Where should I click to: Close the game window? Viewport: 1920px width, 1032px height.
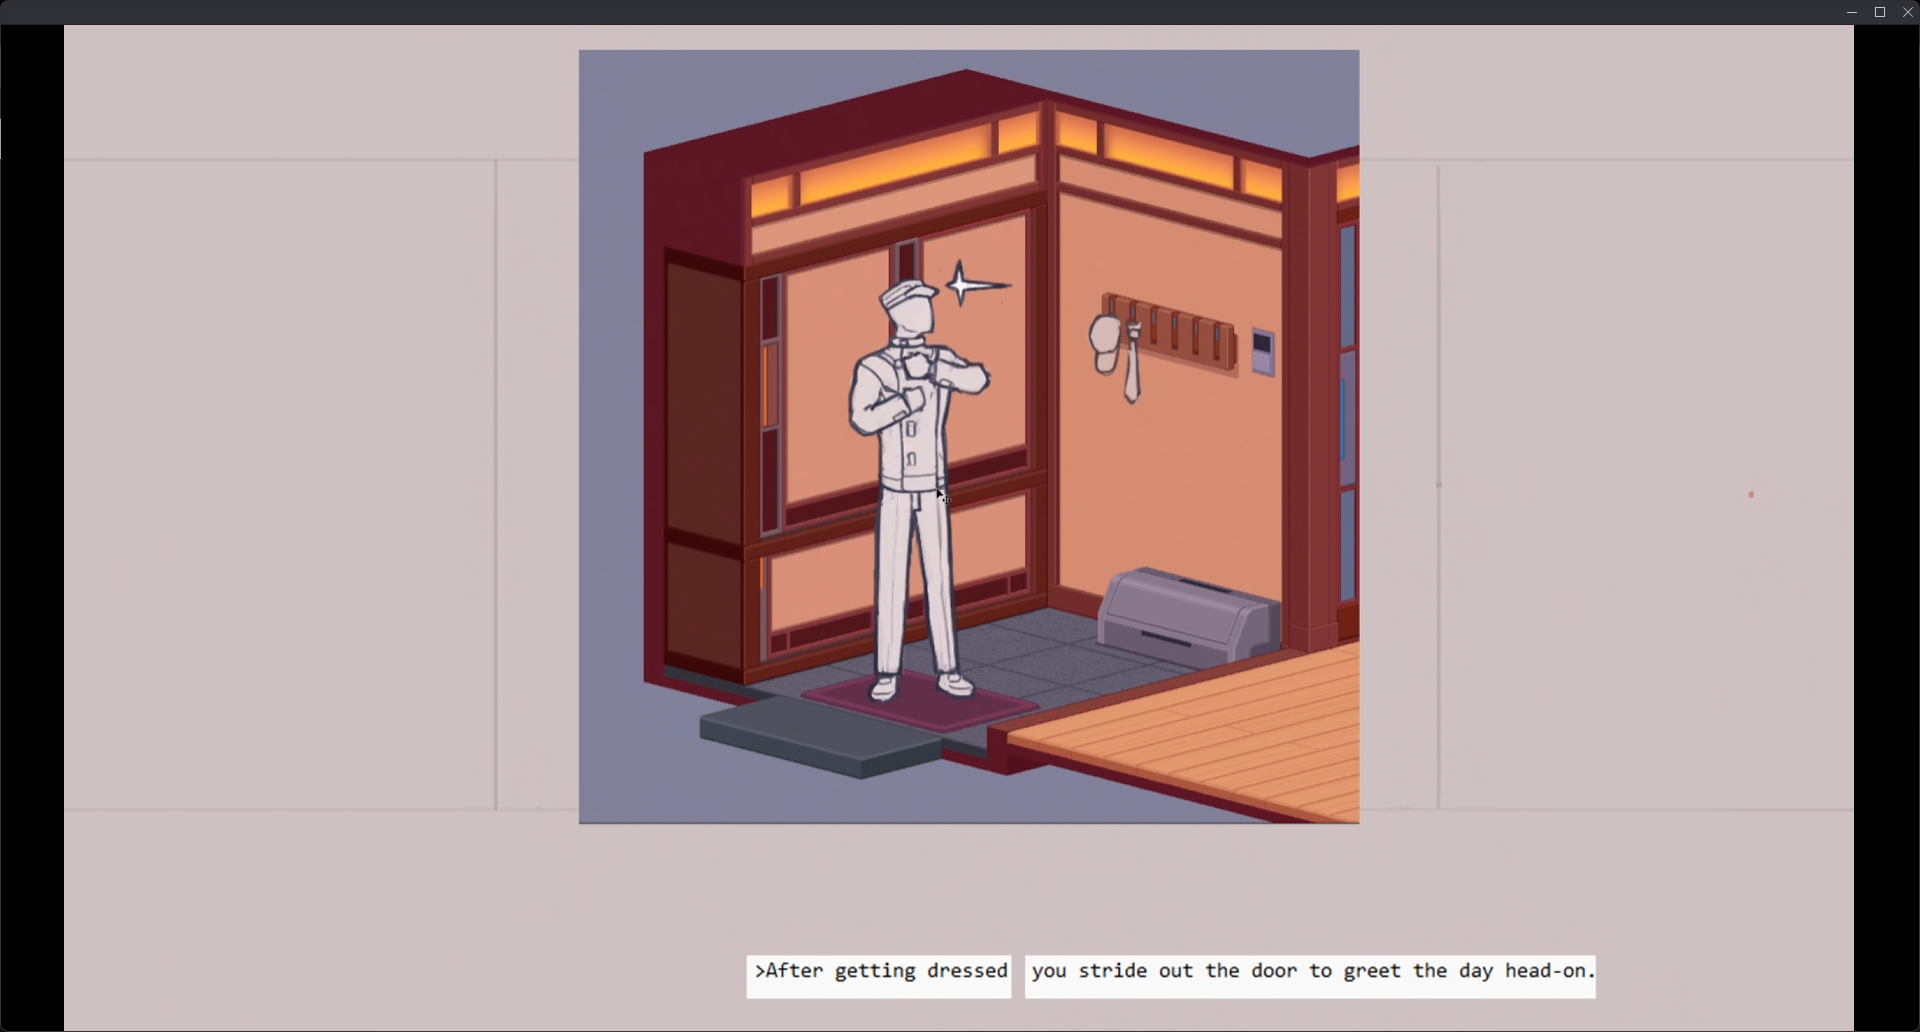[x=1907, y=12]
